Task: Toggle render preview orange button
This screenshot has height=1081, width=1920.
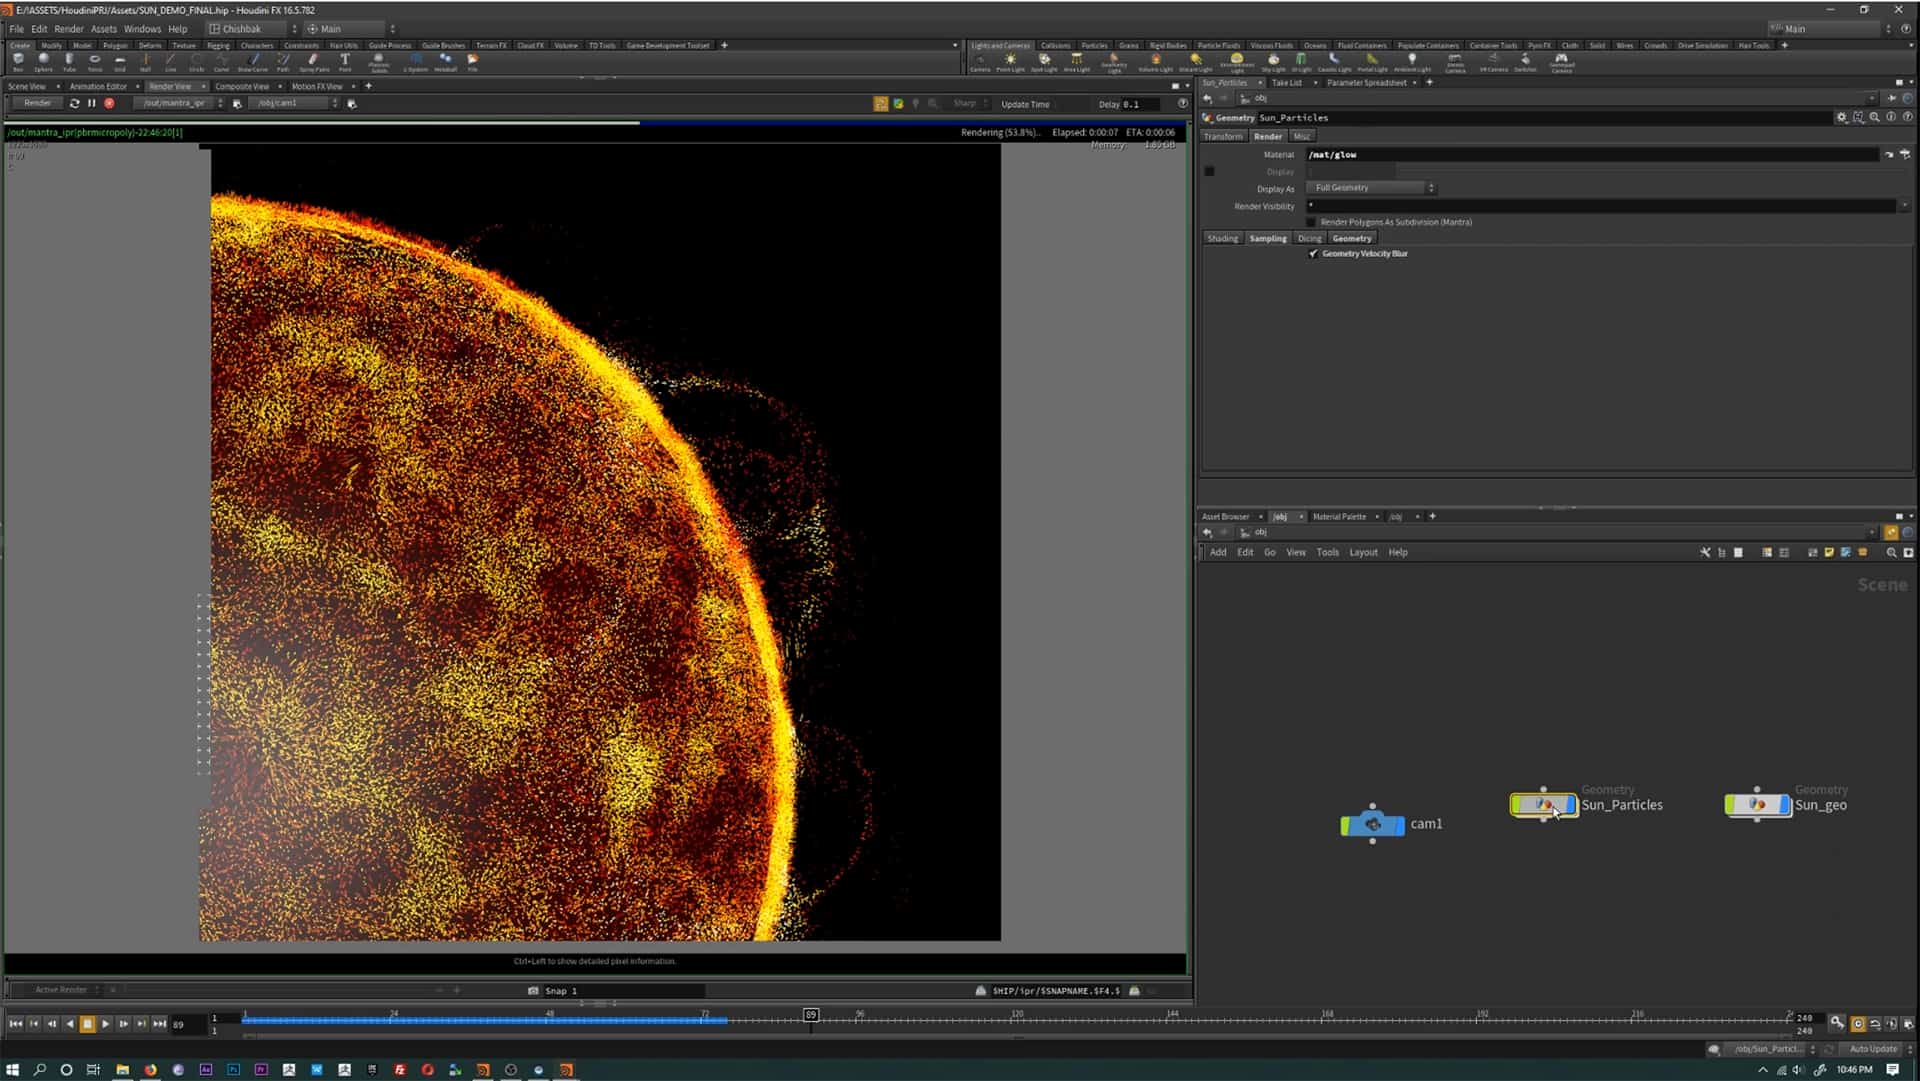Action: [880, 104]
